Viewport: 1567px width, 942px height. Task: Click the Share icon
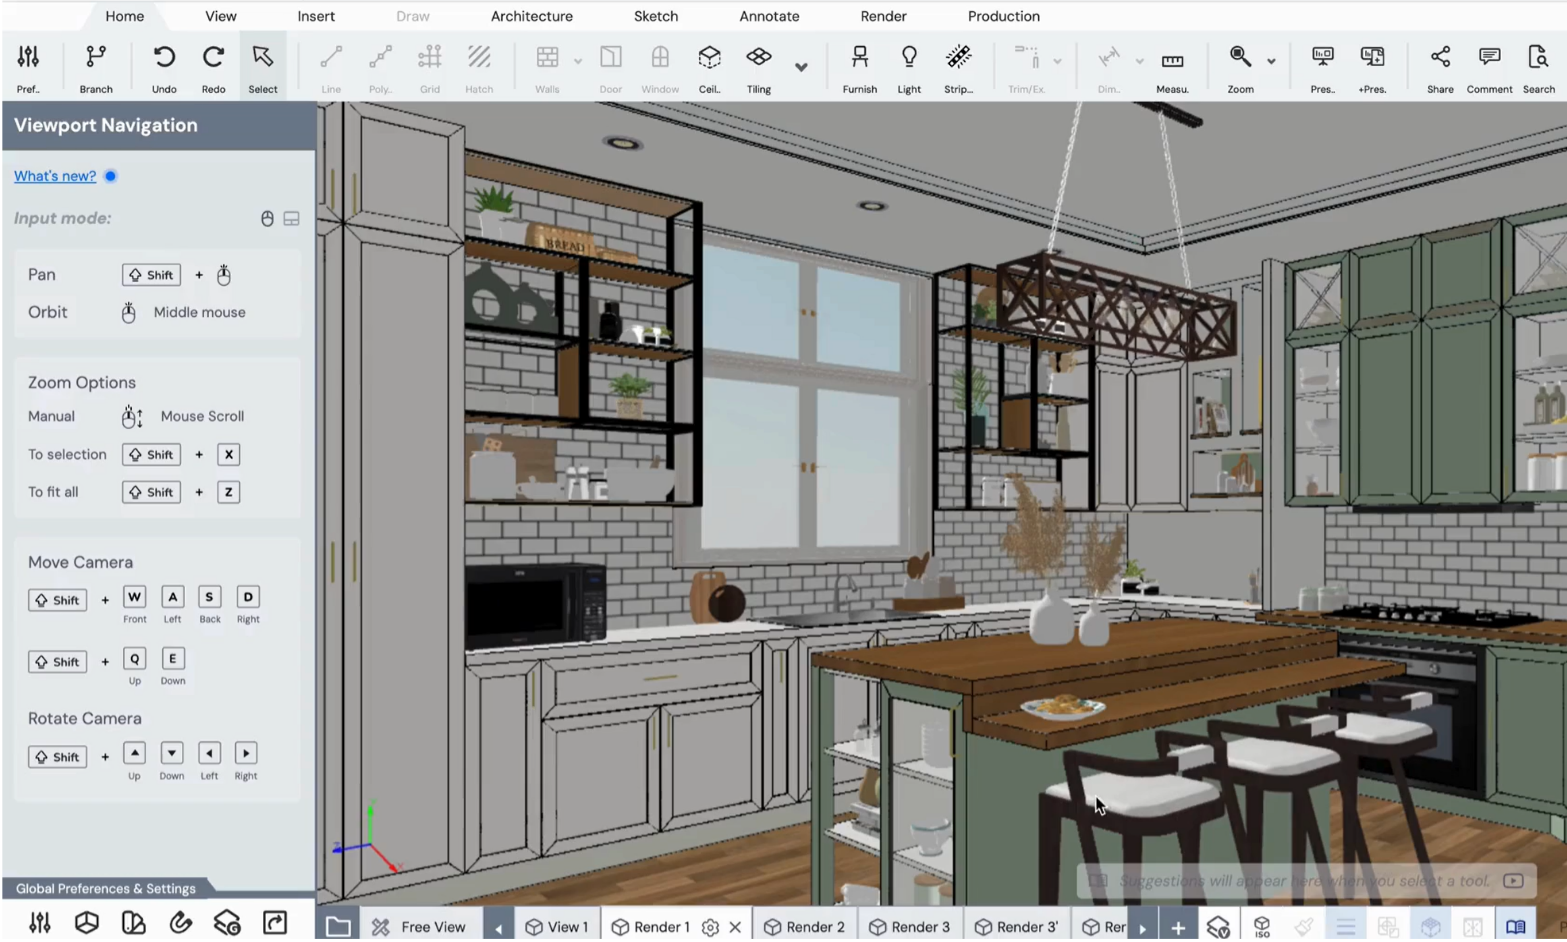tap(1439, 67)
